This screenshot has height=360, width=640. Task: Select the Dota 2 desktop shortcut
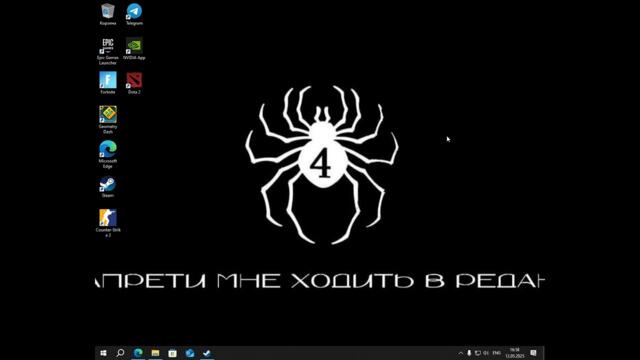click(134, 83)
